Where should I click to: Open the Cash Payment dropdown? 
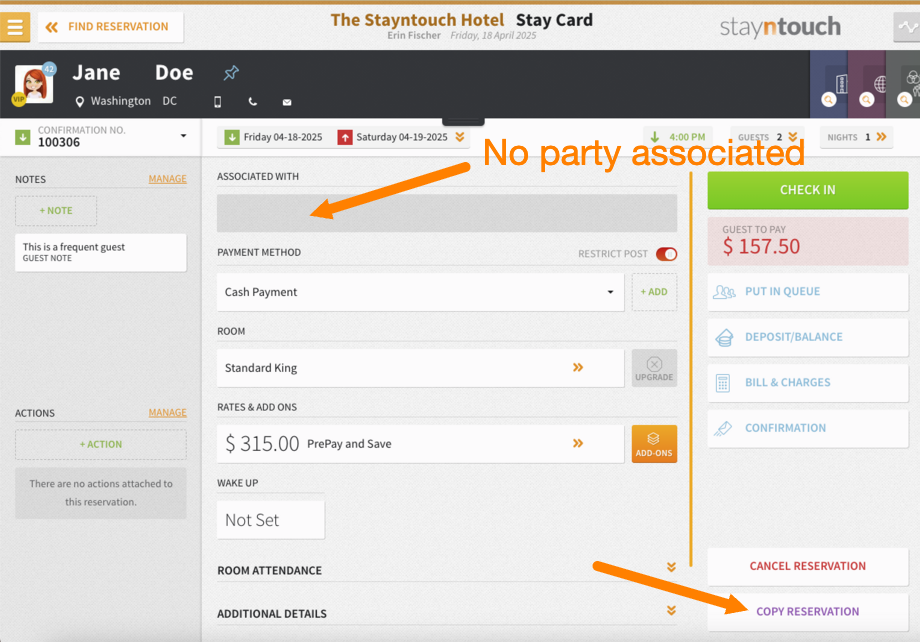[420, 292]
